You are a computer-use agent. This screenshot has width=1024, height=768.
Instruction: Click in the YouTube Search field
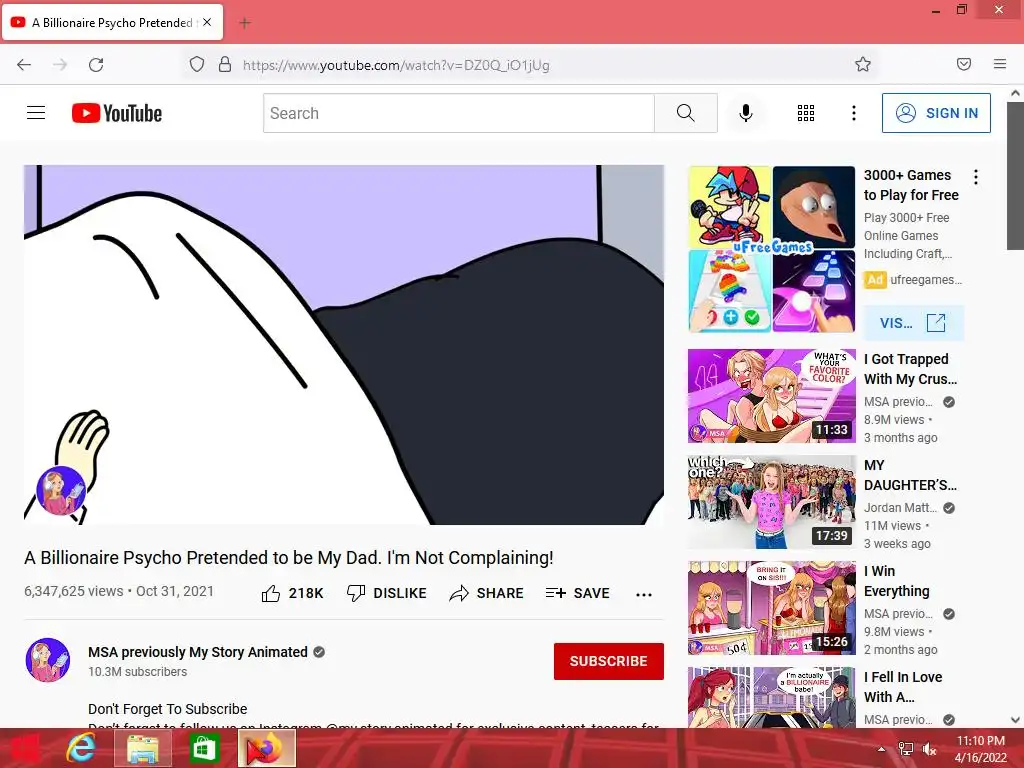459,113
